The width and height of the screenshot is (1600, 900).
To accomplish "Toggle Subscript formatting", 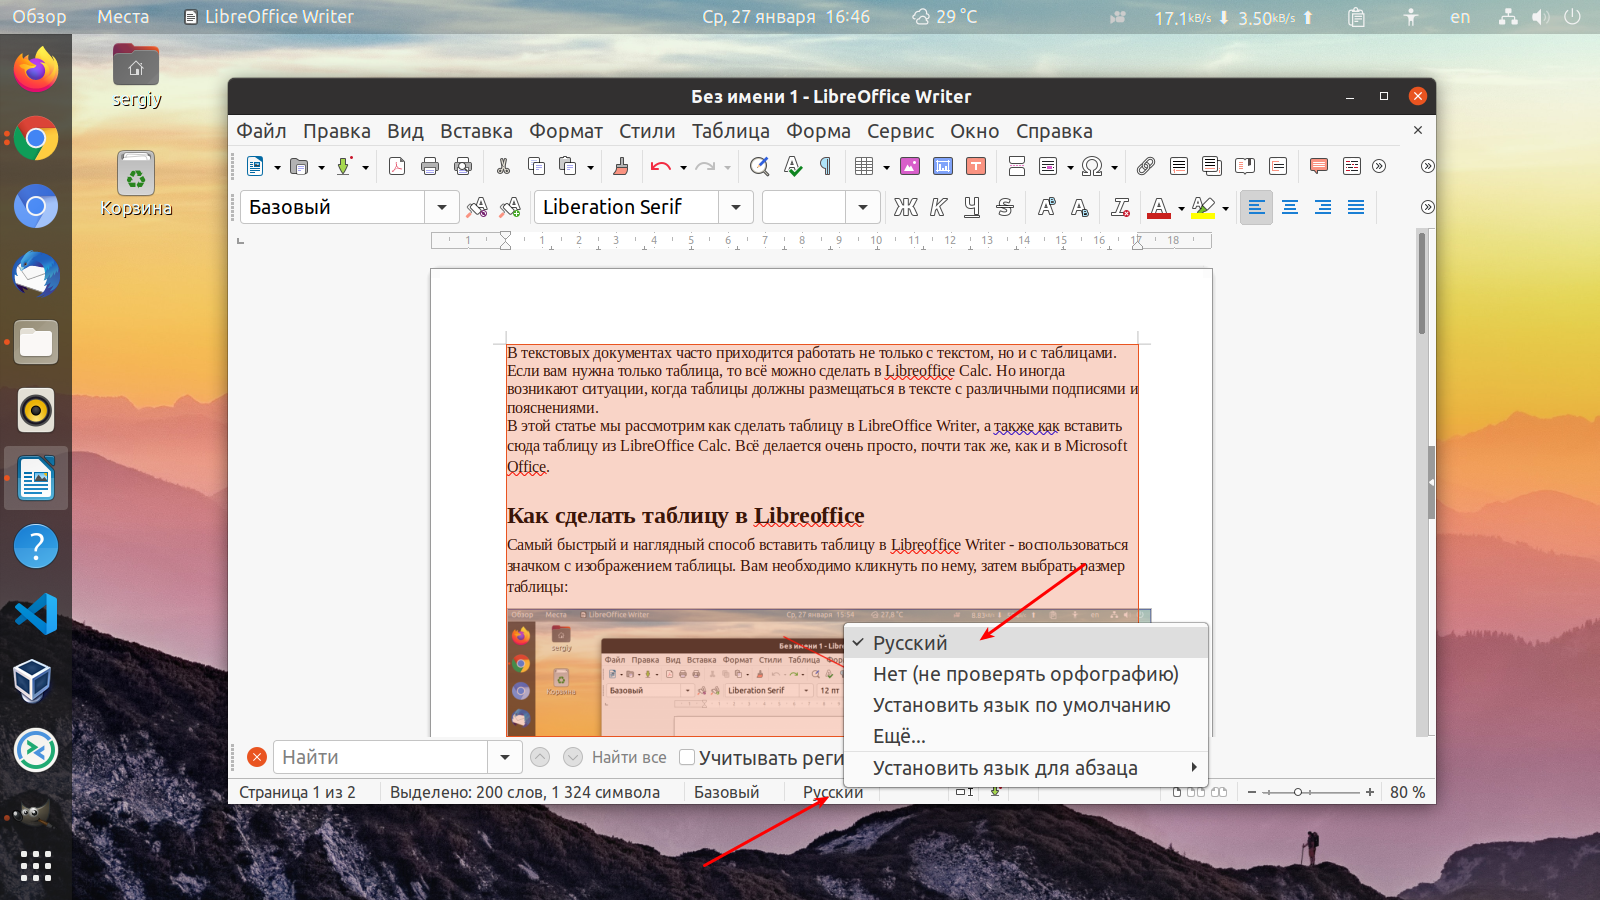I will (1080, 207).
